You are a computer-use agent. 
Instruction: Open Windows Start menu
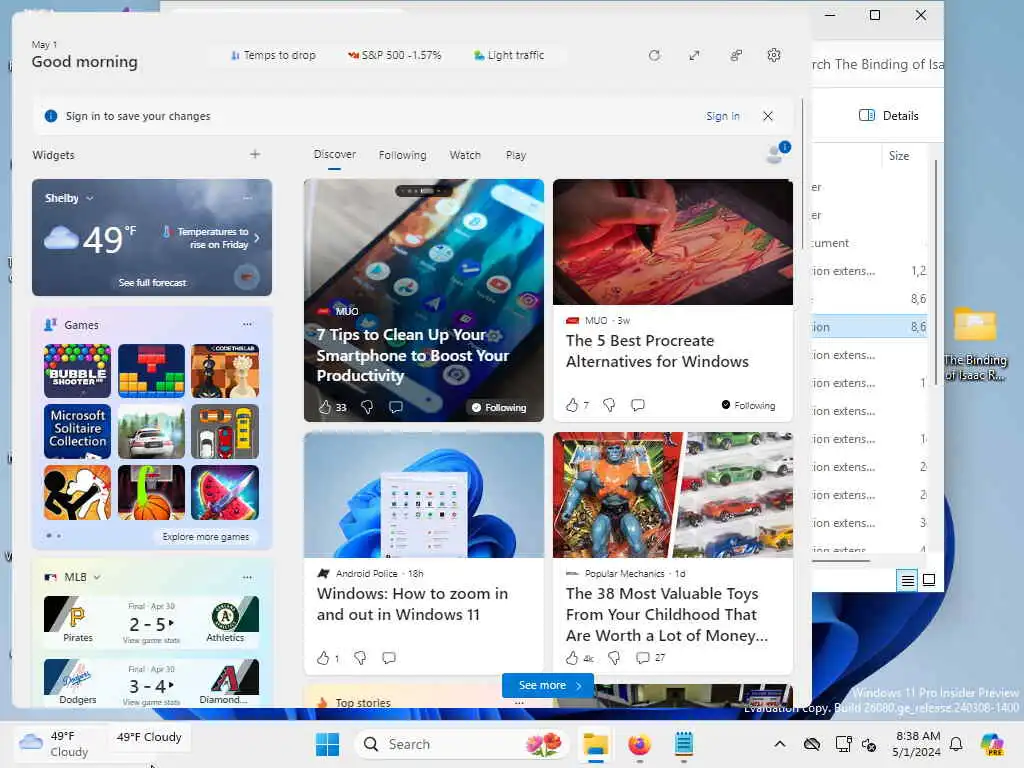coord(327,744)
